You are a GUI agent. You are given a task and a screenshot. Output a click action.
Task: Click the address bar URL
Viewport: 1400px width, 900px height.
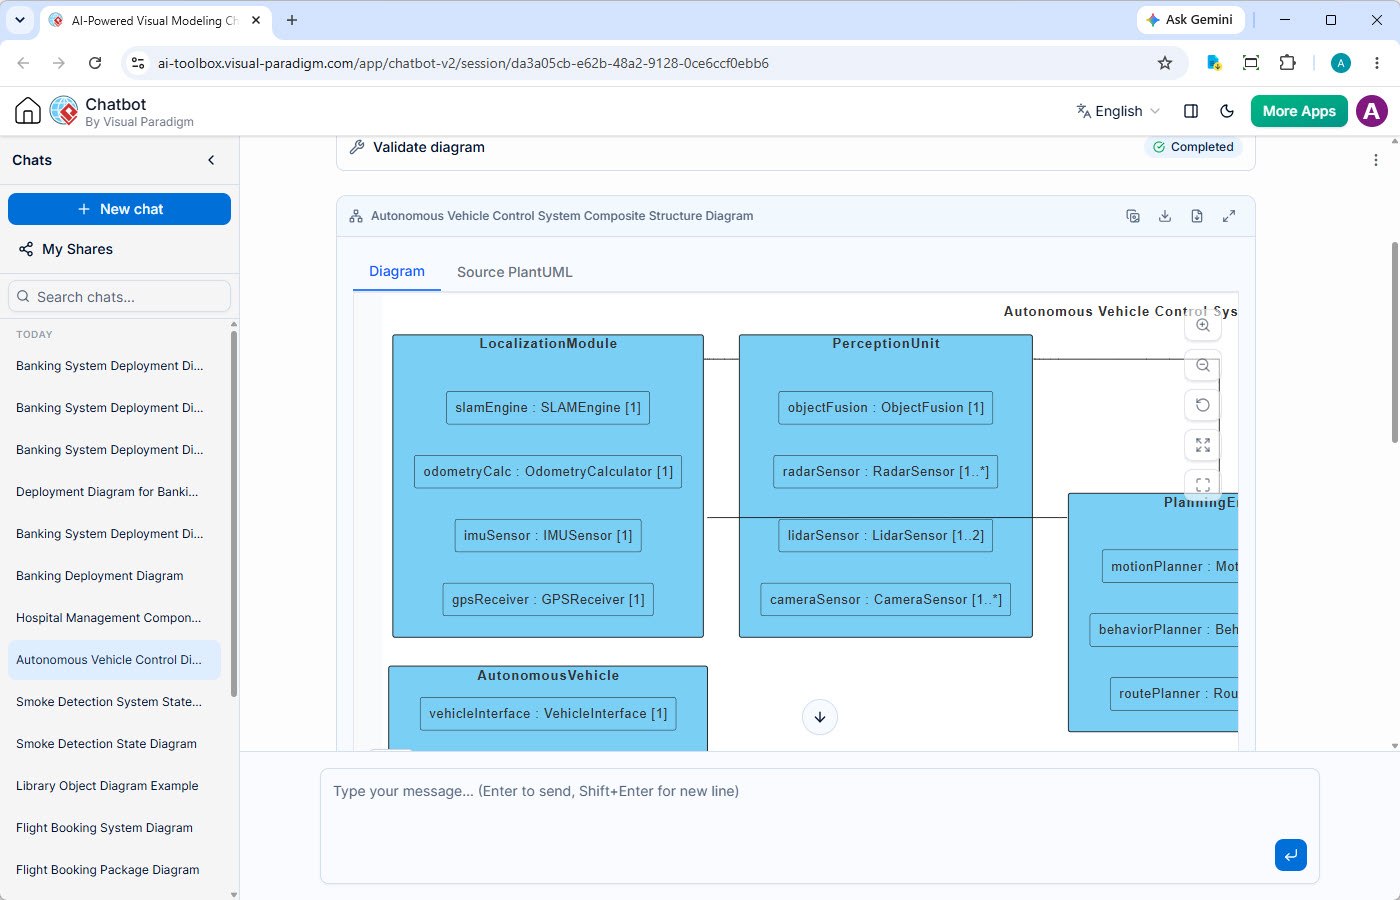tap(463, 63)
